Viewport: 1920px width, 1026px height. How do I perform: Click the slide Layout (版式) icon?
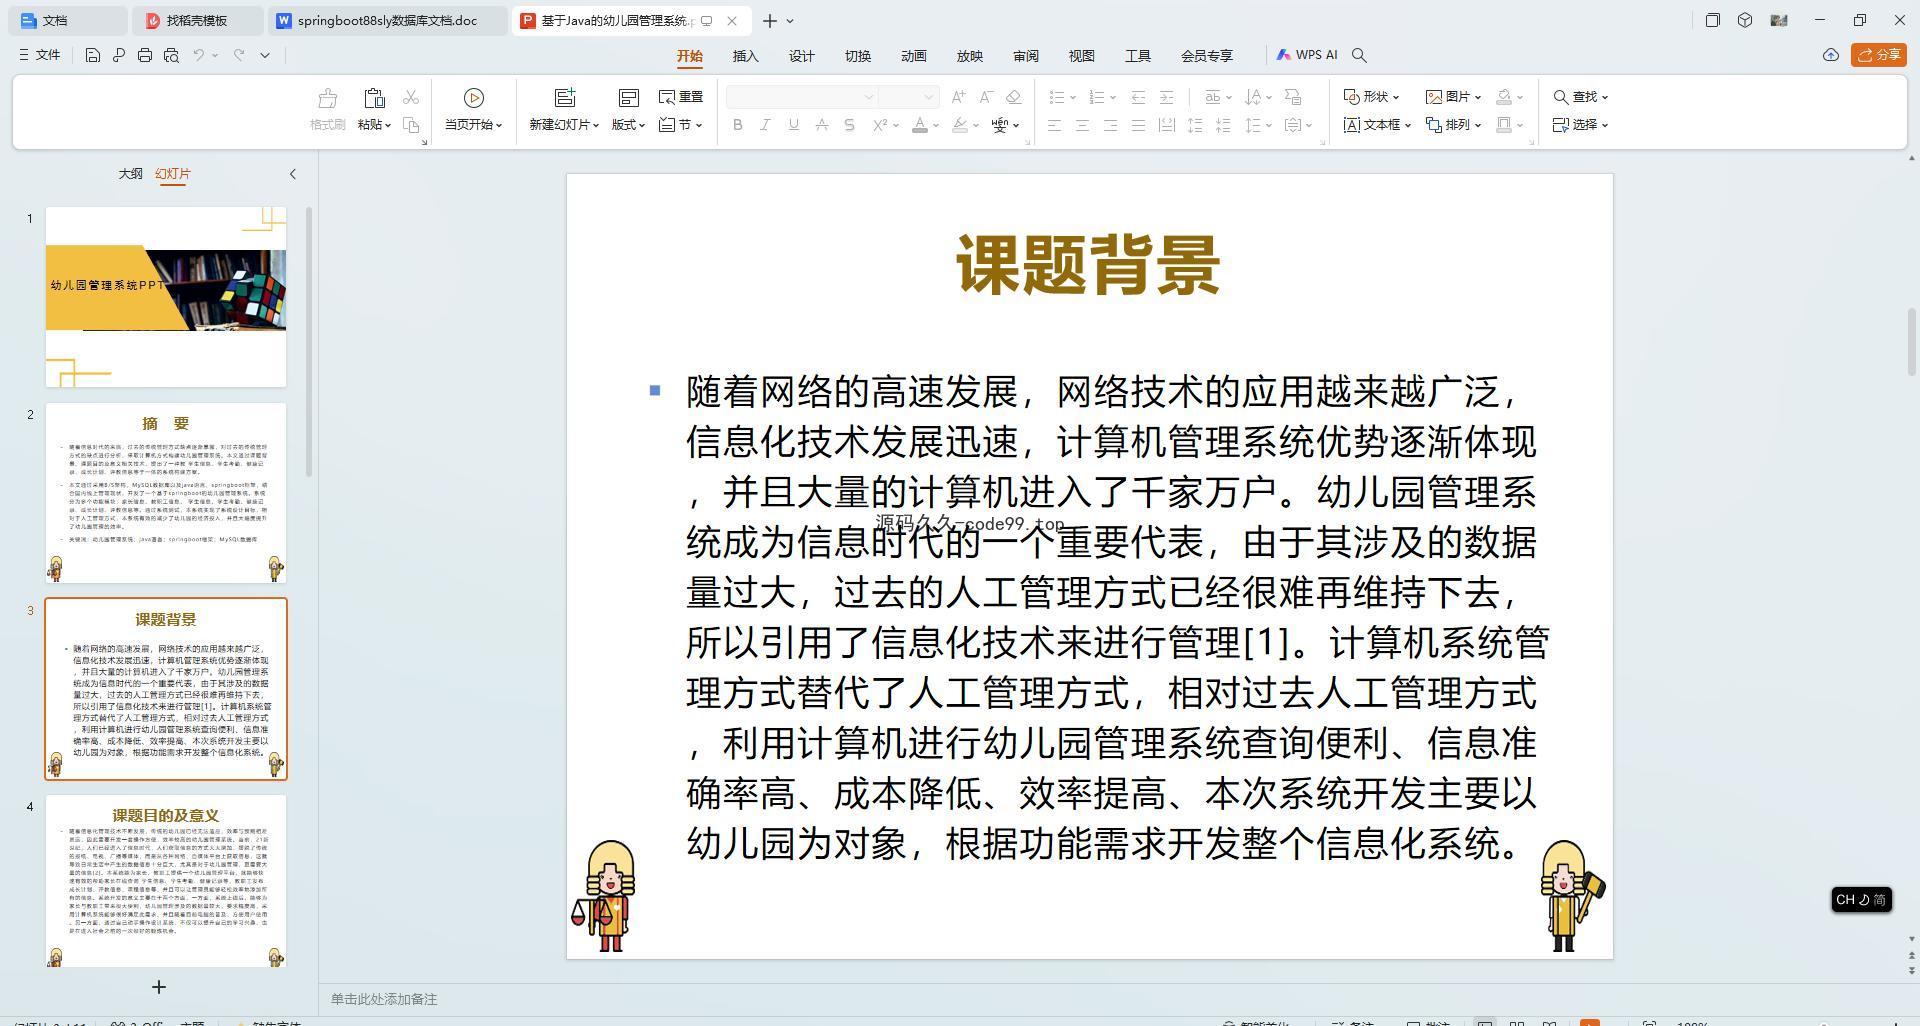tap(628, 97)
